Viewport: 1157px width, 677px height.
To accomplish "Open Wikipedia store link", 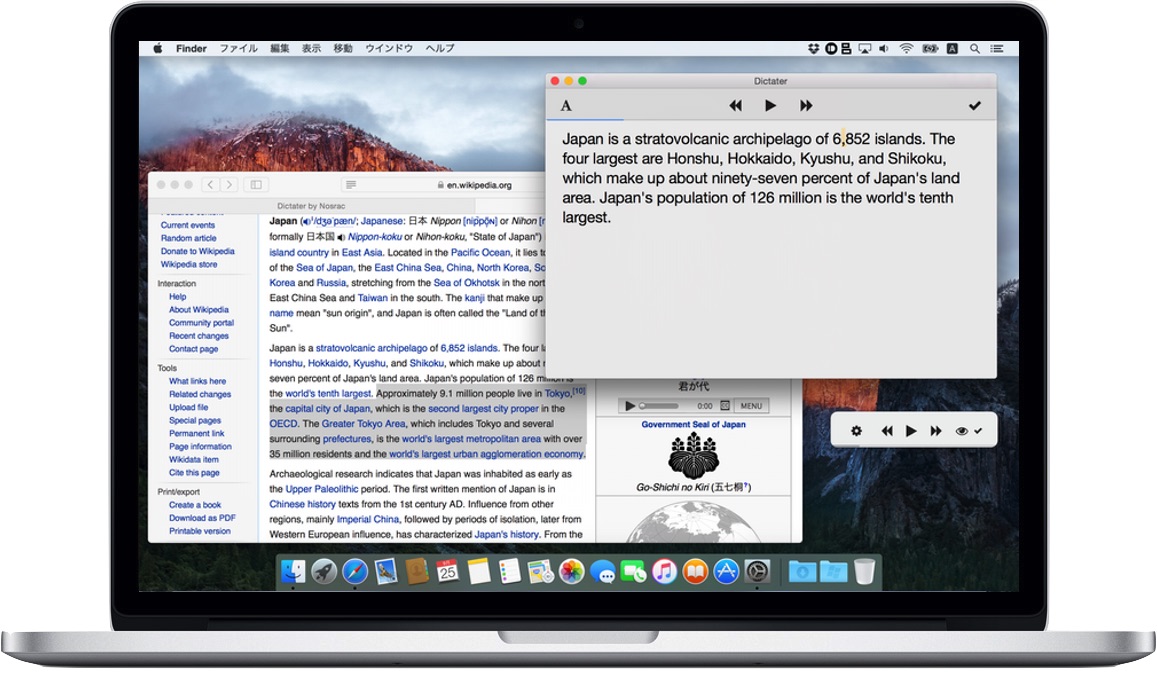I will tap(189, 264).
